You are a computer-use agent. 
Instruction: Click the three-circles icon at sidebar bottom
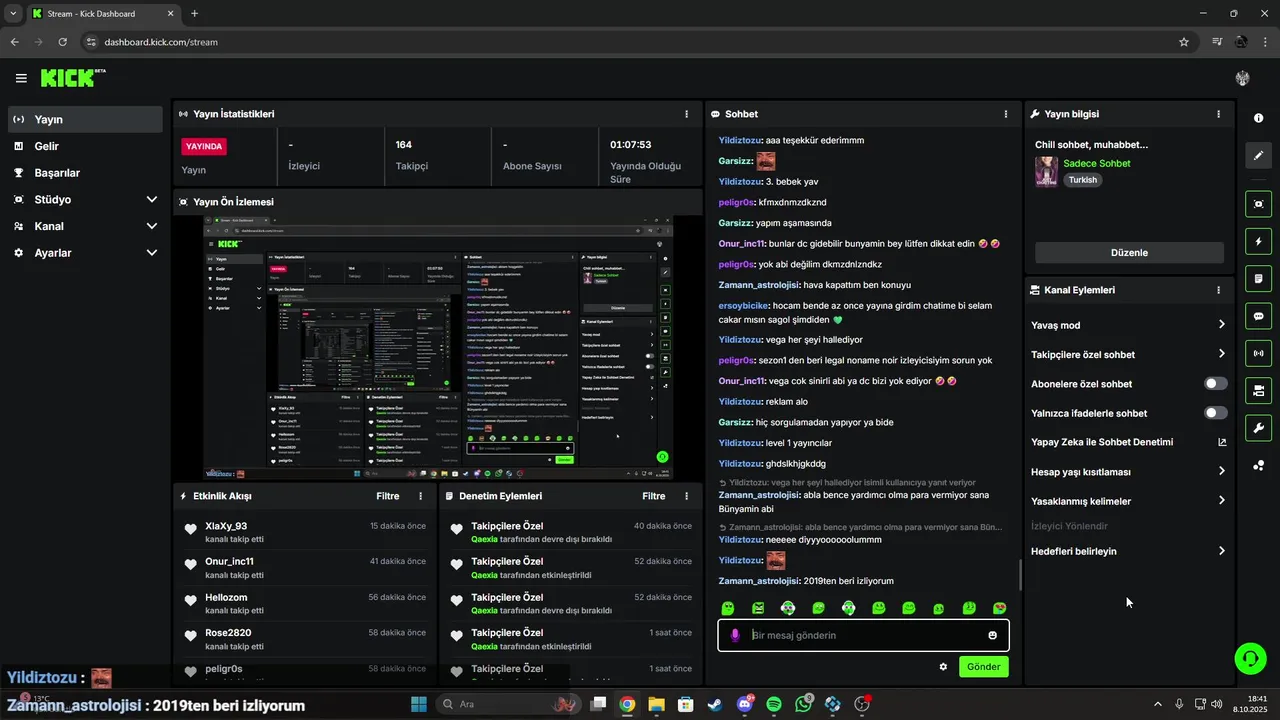coord(1258,465)
